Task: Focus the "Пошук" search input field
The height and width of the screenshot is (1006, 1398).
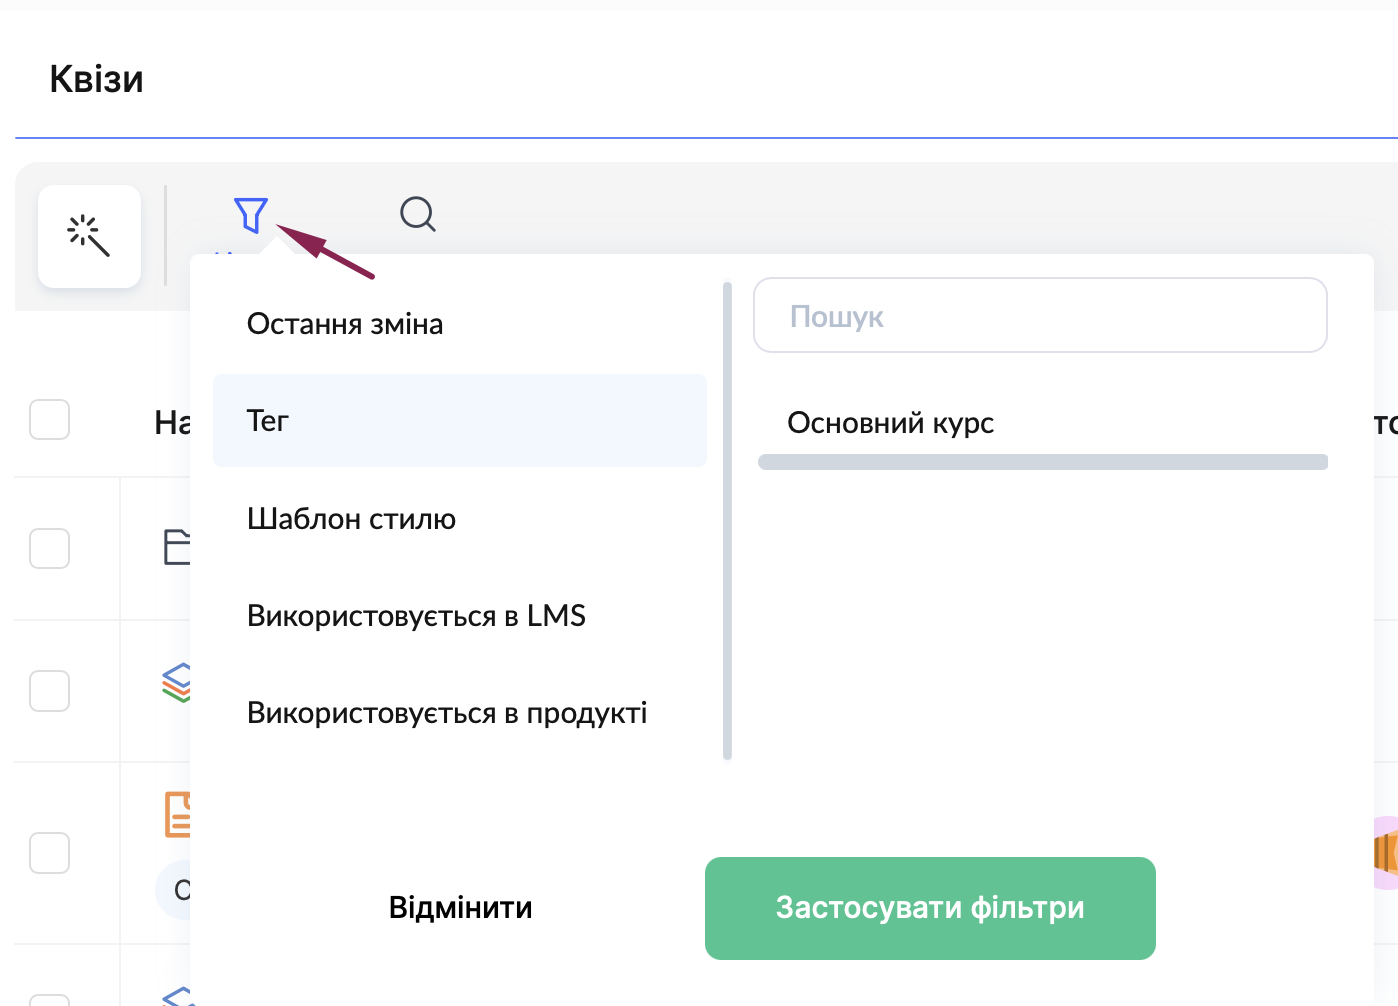Action: 1040,316
